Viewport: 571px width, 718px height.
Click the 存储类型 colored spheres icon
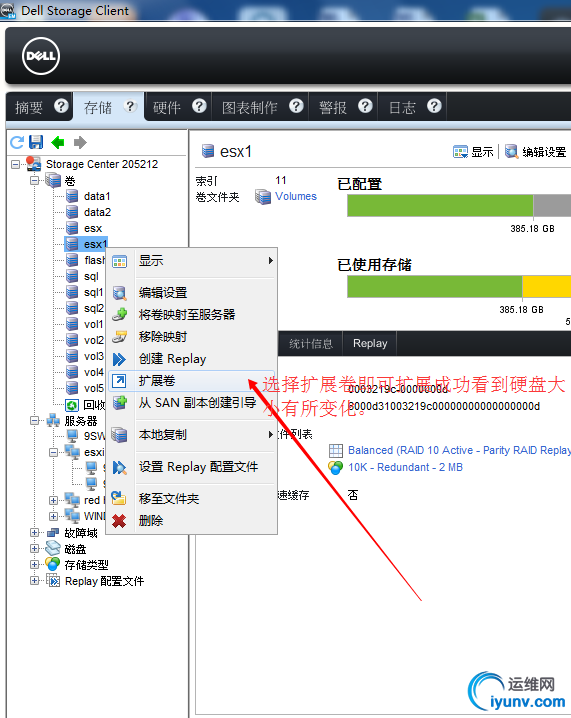[x=53, y=565]
